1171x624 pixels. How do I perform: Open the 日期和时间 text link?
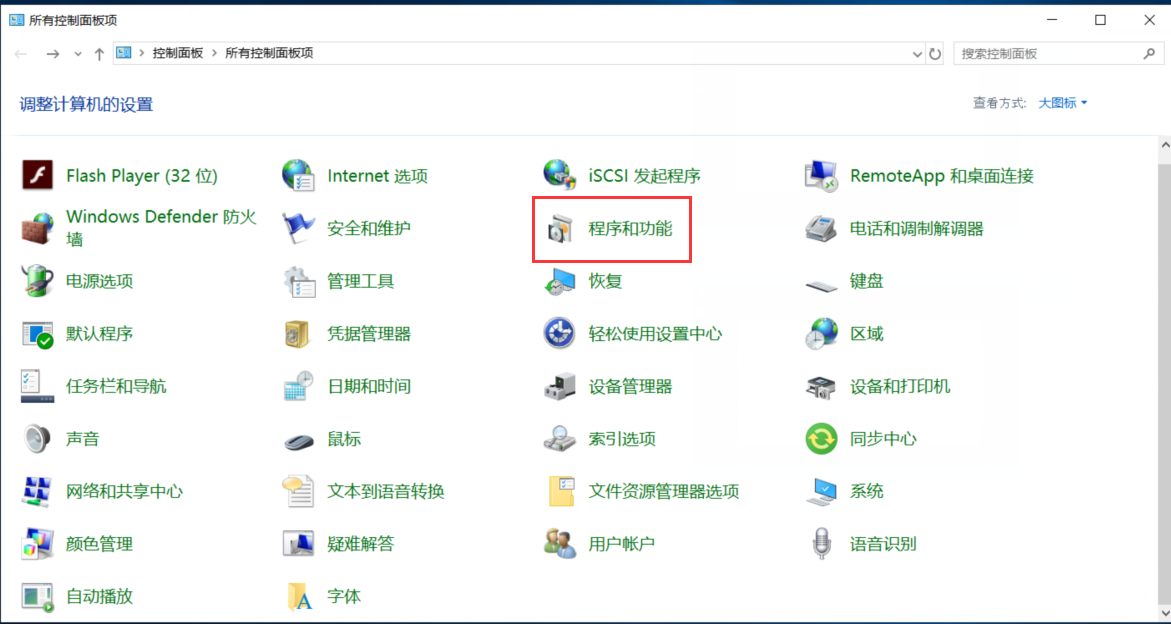point(369,386)
